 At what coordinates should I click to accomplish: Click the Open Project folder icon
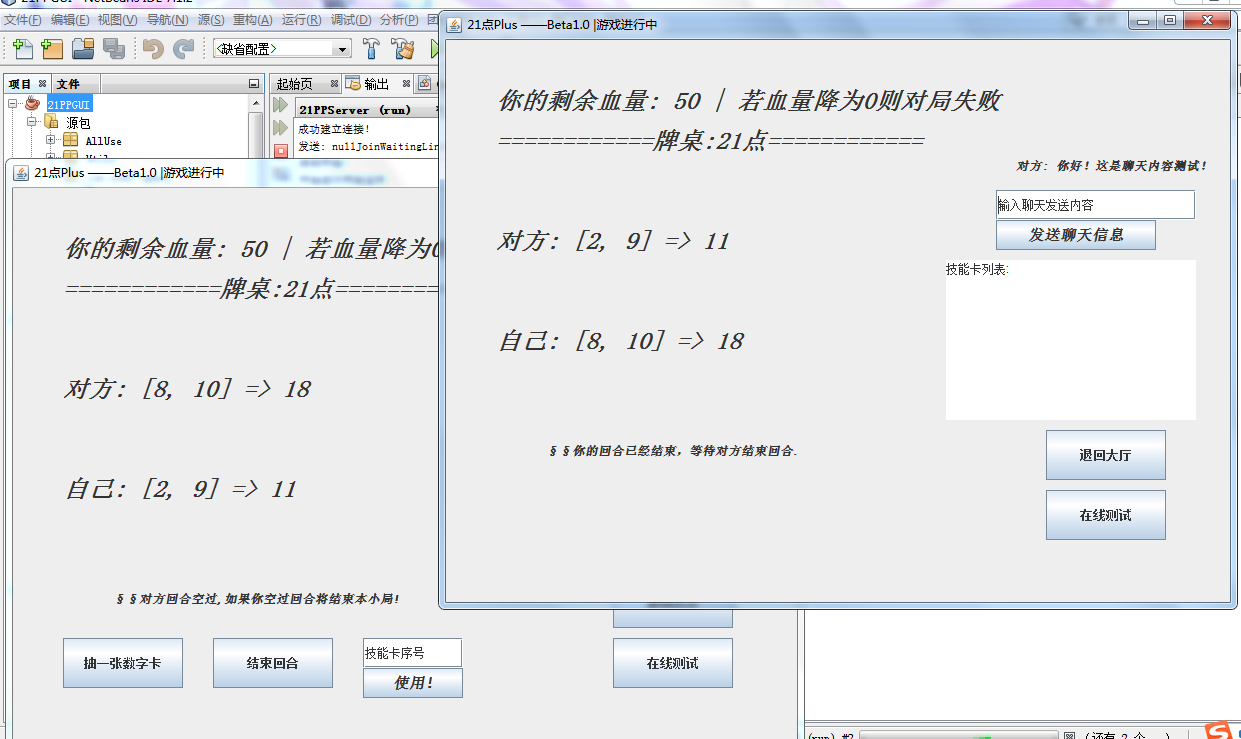coord(83,48)
